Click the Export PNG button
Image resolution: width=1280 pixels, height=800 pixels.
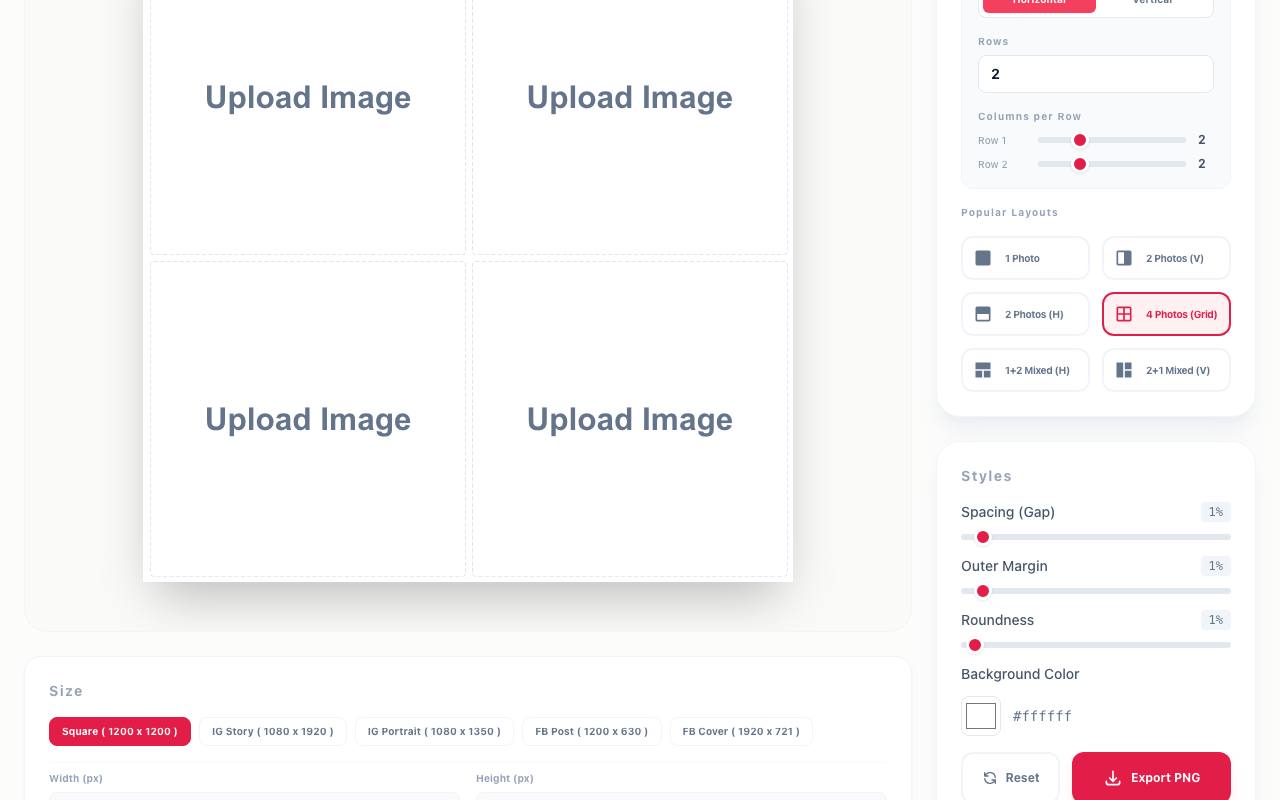point(1151,777)
